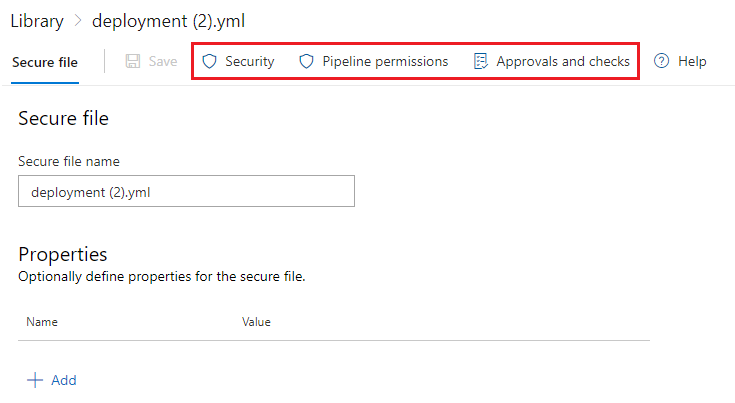Click the Pipeline permissions shield icon
This screenshot has height=403, width=735.
[307, 62]
